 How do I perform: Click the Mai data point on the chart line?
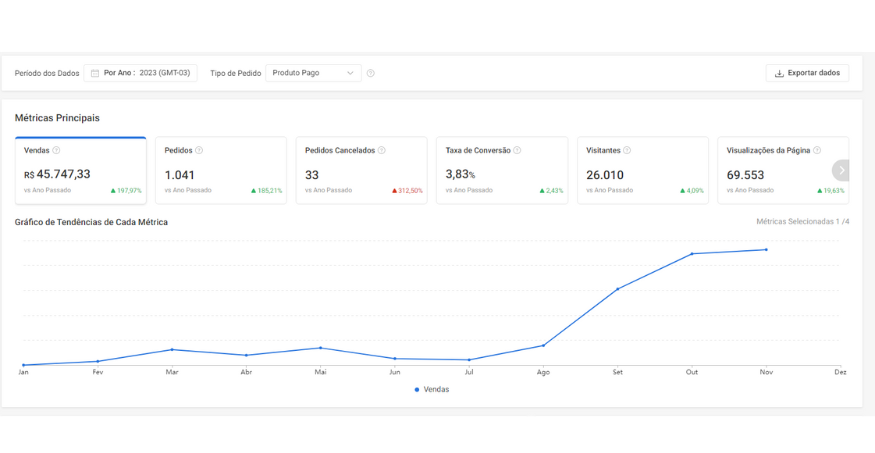(320, 348)
